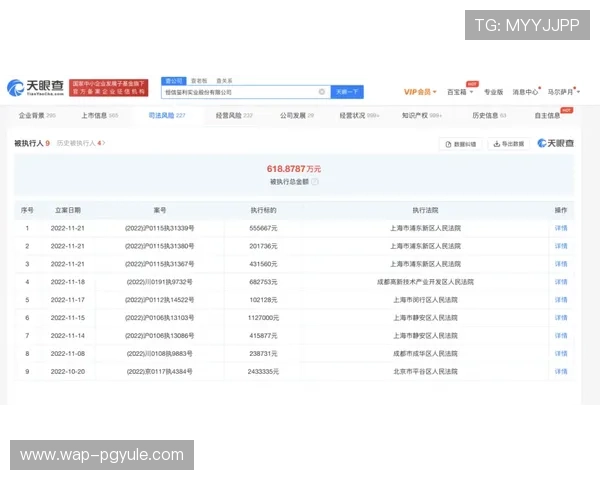Click the Tianyancha logo

pyautogui.click(x=35, y=88)
